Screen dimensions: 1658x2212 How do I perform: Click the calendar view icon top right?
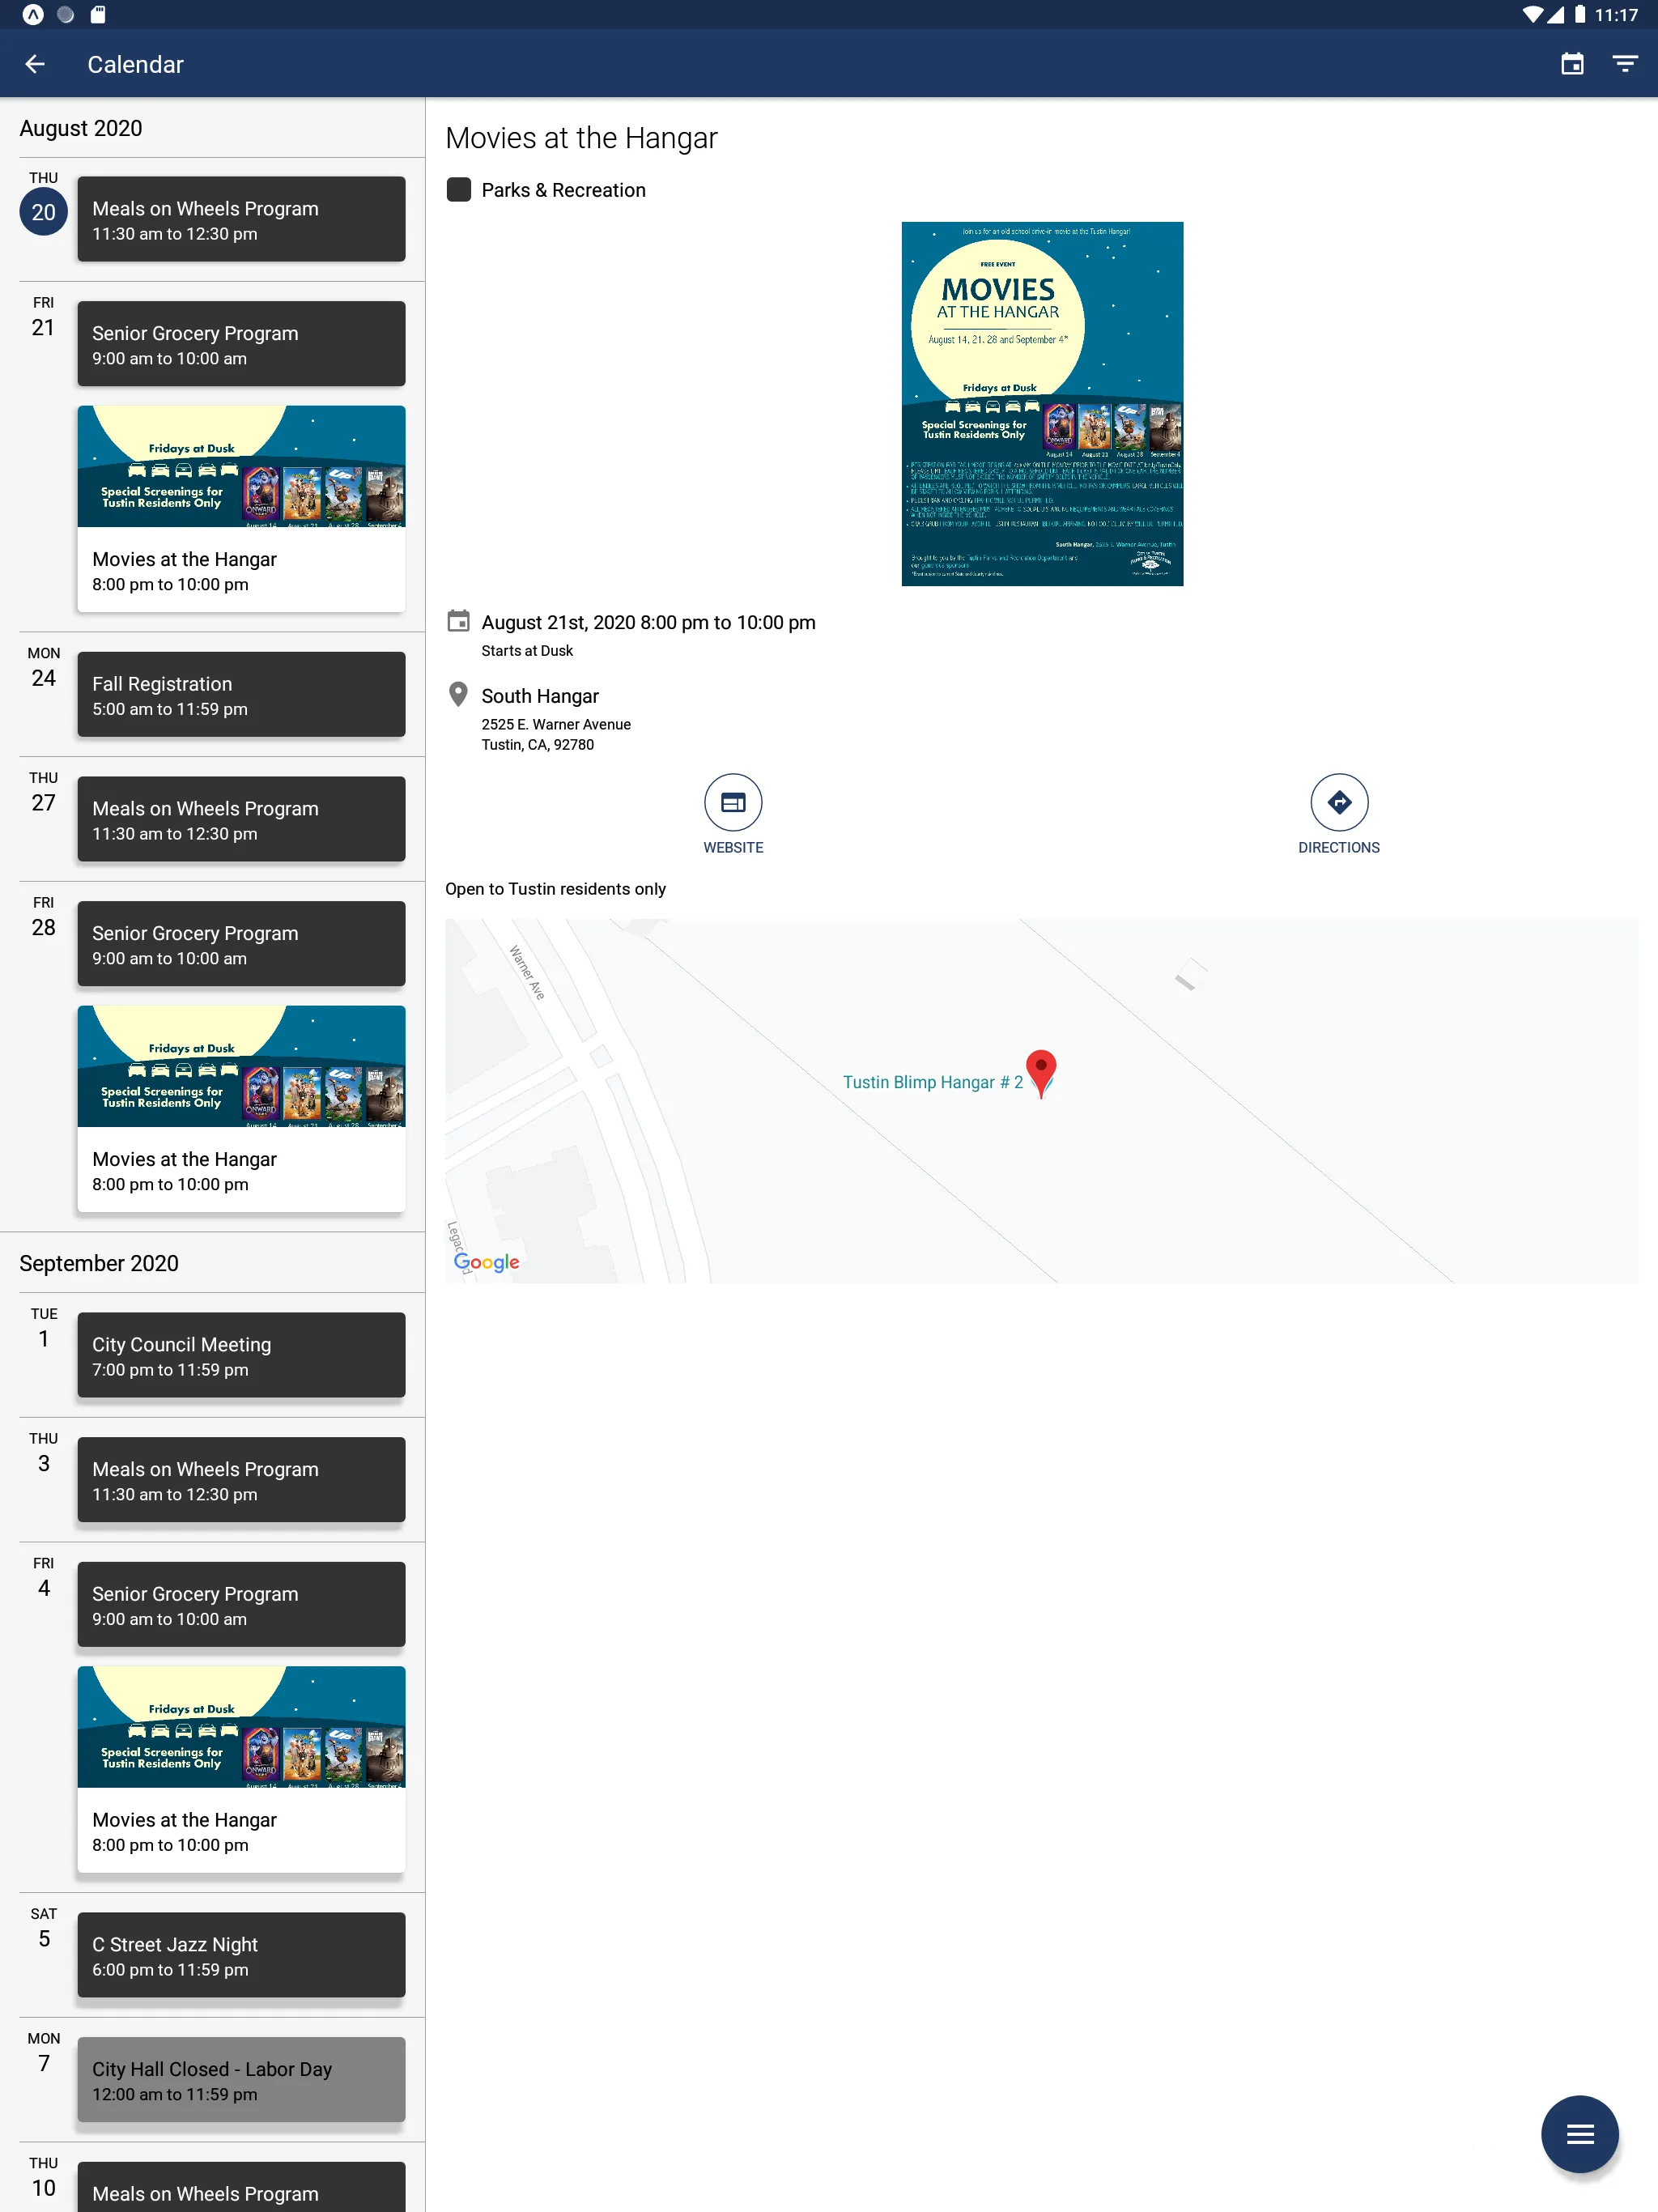[1567, 65]
